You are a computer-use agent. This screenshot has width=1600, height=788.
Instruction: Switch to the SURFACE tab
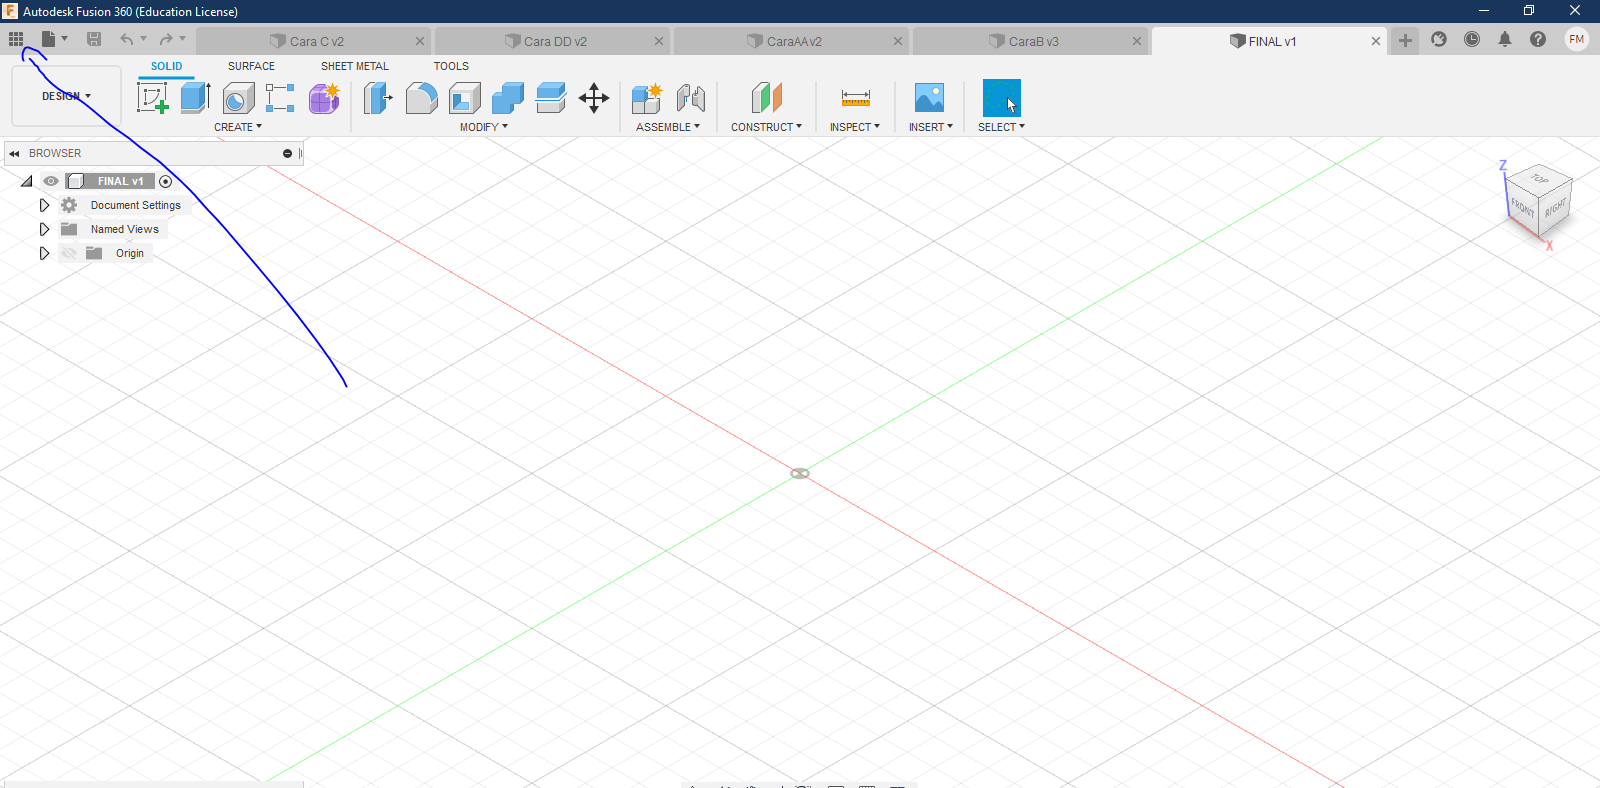251,66
